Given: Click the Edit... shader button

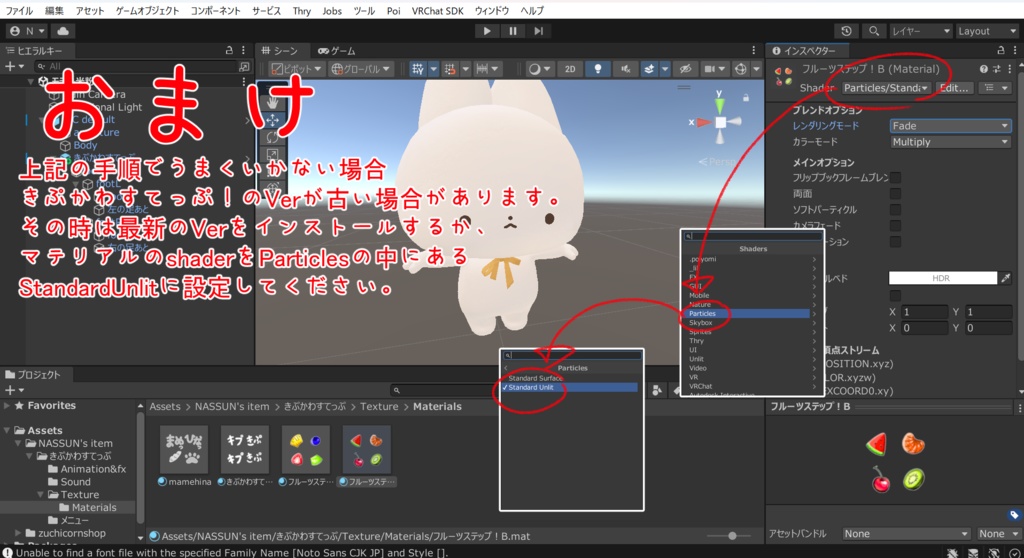Looking at the screenshot, I should [x=954, y=88].
